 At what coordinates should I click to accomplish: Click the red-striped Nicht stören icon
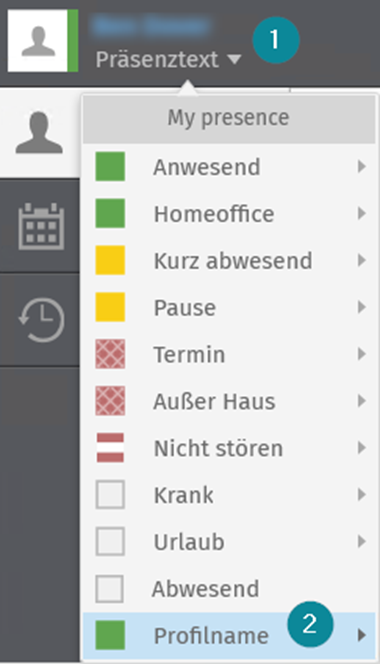click(x=110, y=448)
